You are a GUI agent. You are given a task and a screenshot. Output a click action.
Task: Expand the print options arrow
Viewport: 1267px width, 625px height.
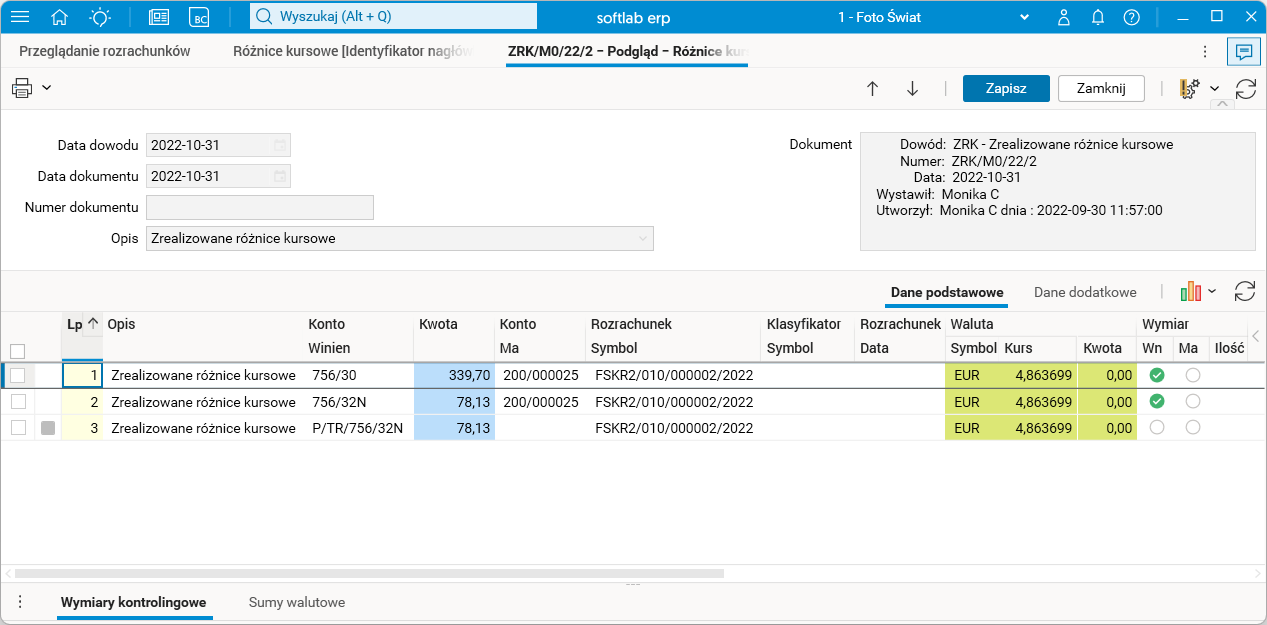pyautogui.click(x=47, y=88)
